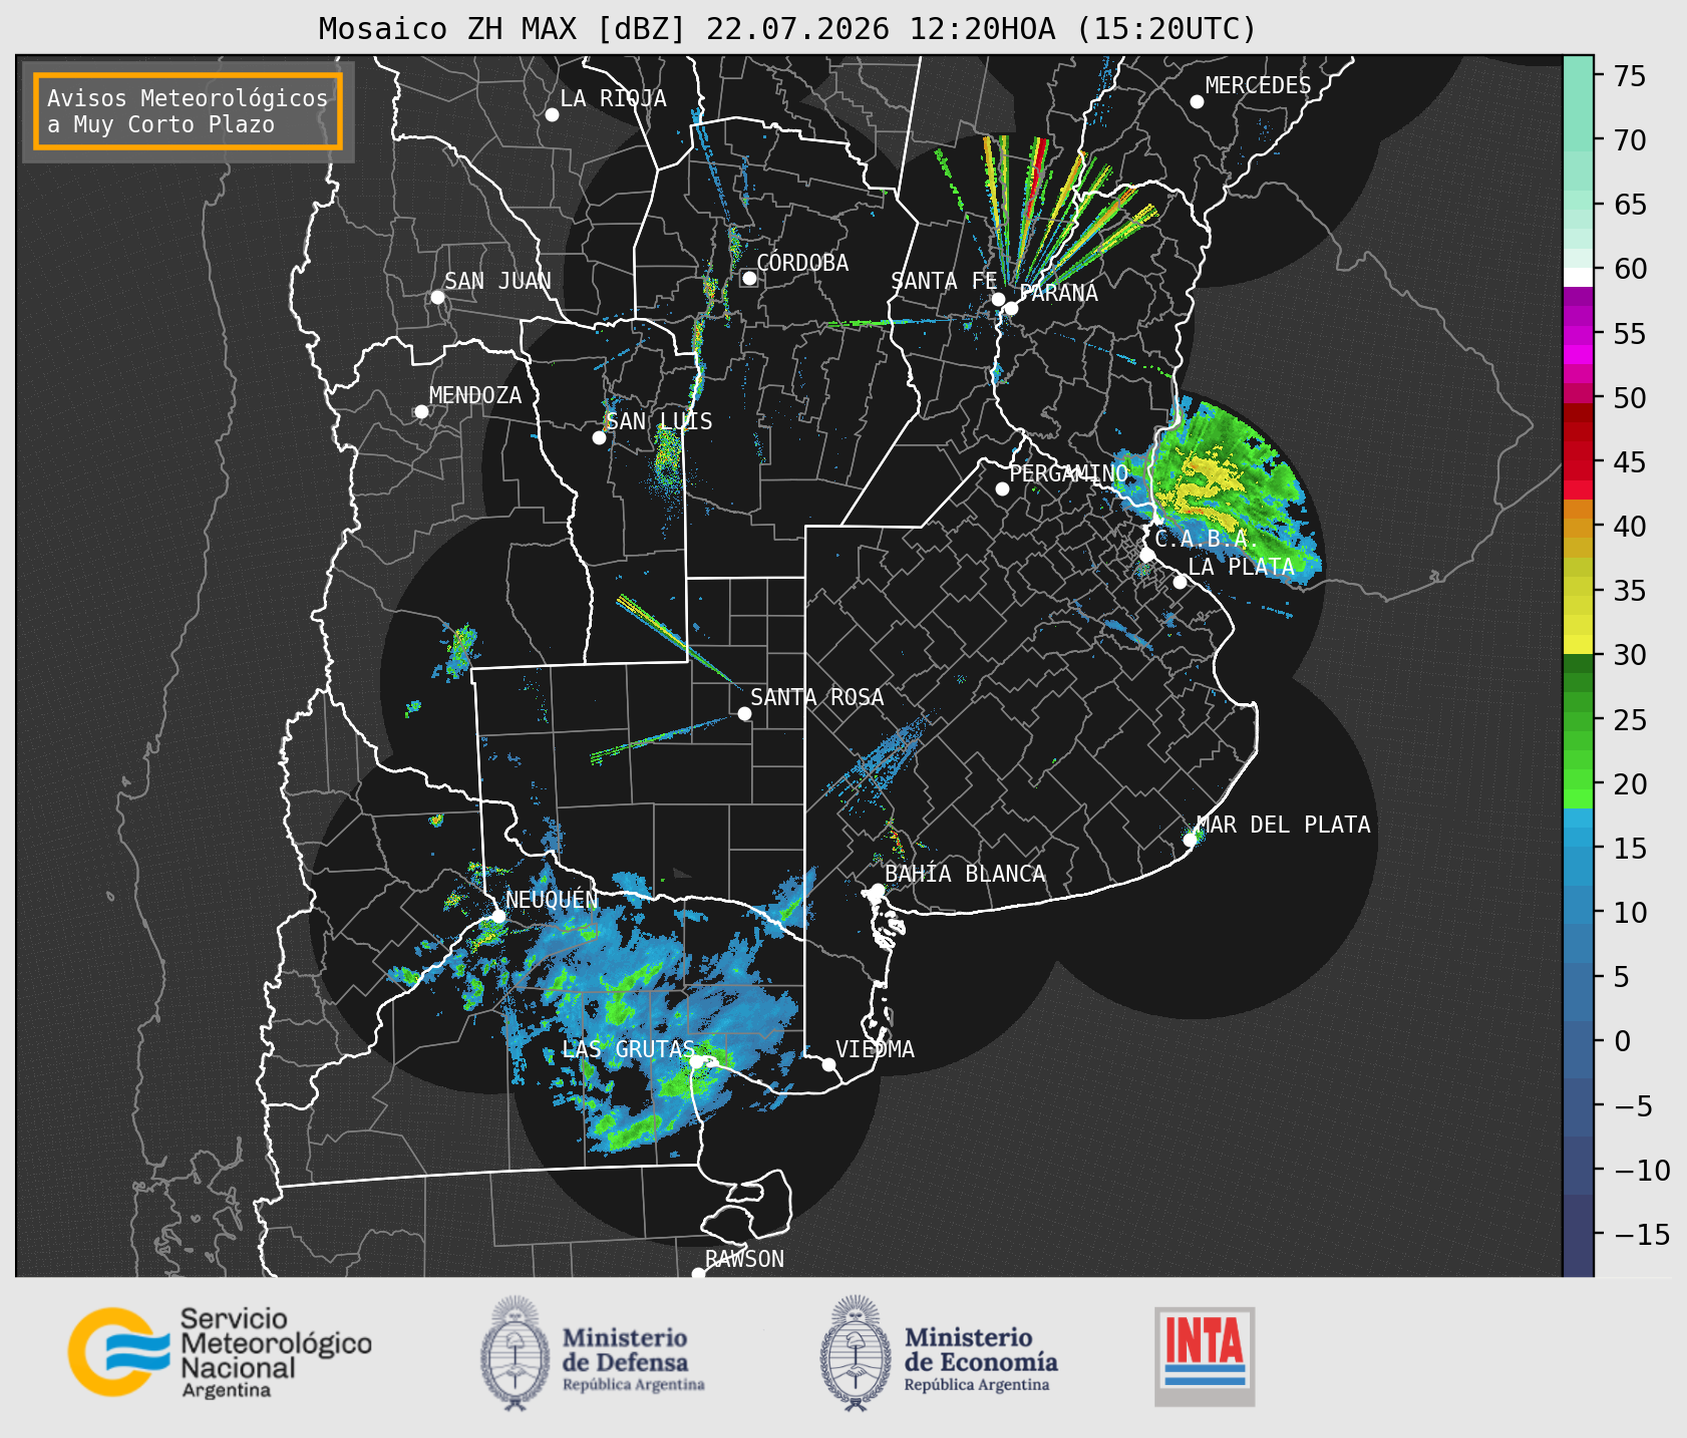Click the MENDOZA city marker dot
The width and height of the screenshot is (1687, 1438).
pos(421,412)
